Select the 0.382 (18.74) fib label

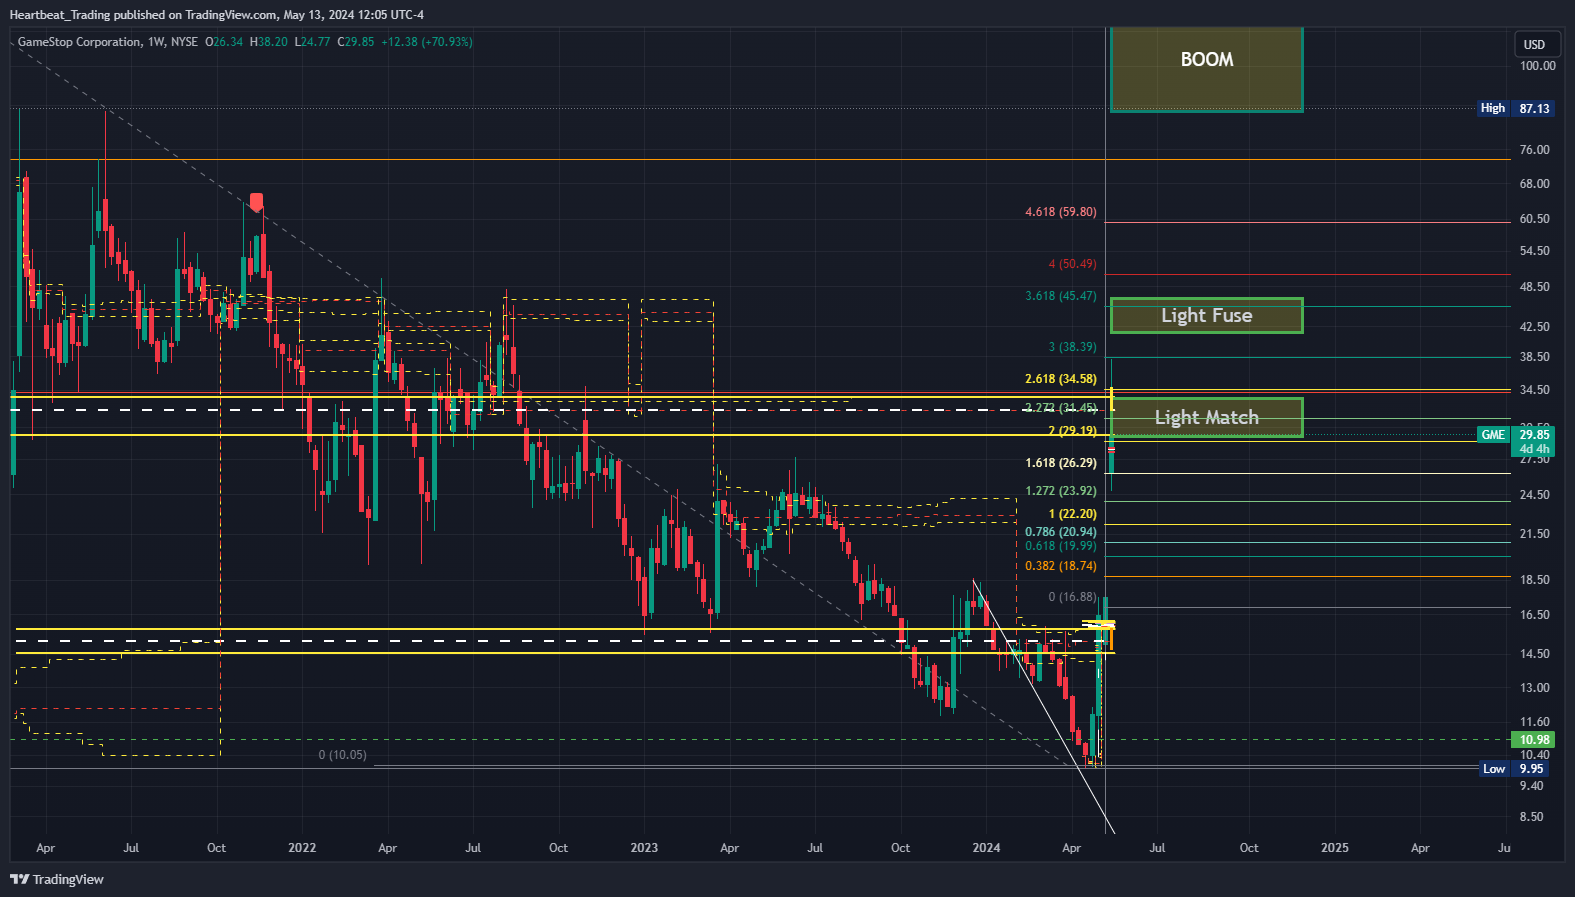coord(1060,566)
